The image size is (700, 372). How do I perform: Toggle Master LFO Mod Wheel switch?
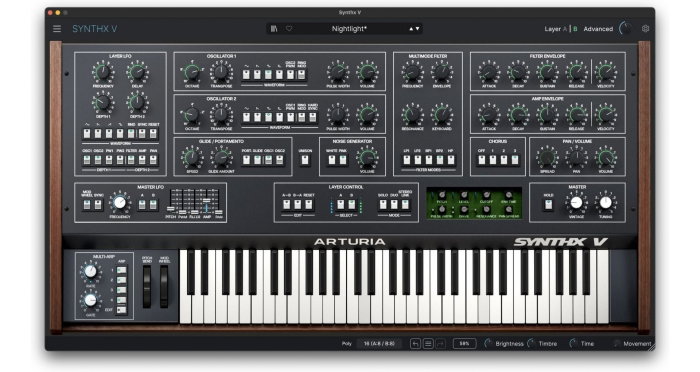[87, 205]
